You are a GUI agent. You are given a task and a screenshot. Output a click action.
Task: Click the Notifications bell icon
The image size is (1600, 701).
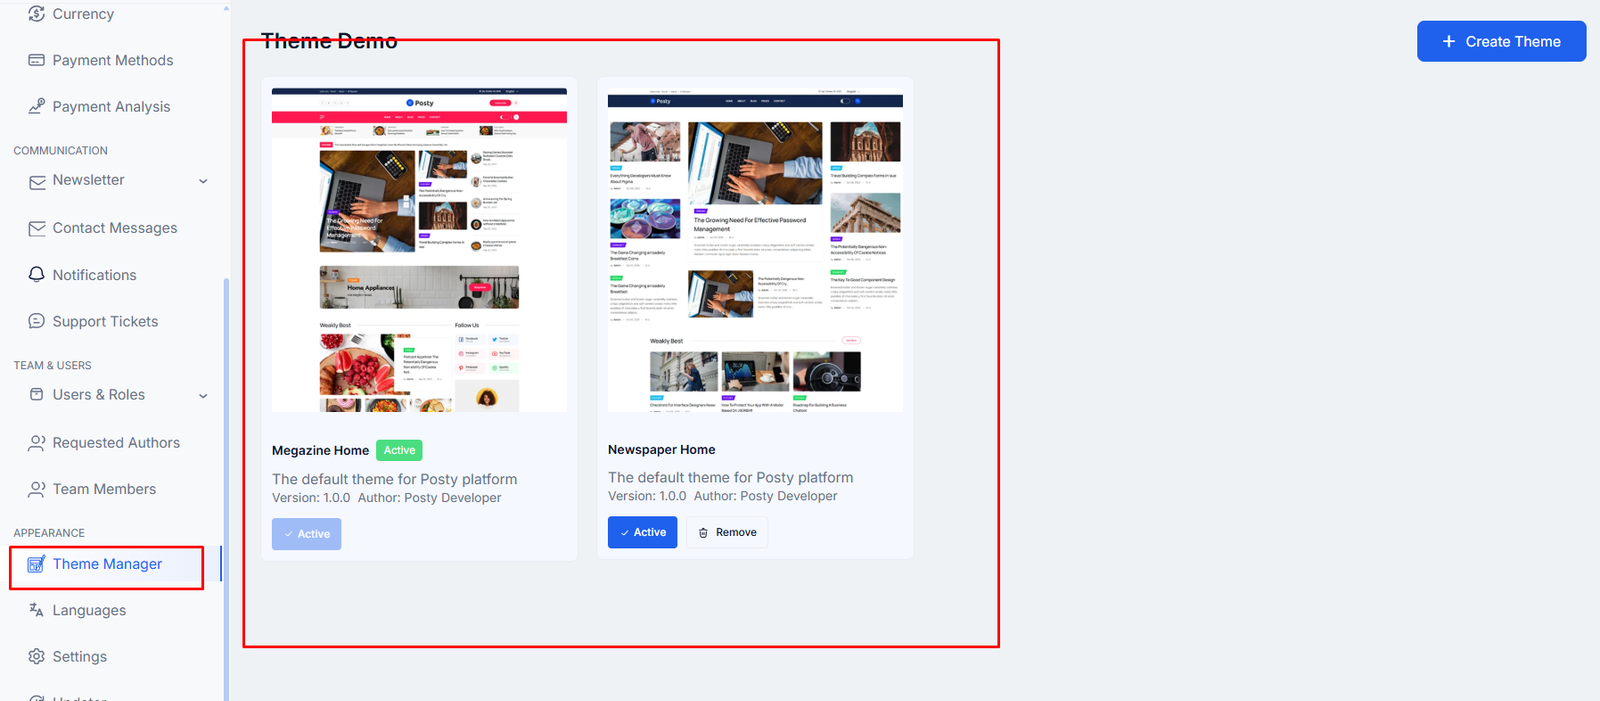tap(37, 275)
